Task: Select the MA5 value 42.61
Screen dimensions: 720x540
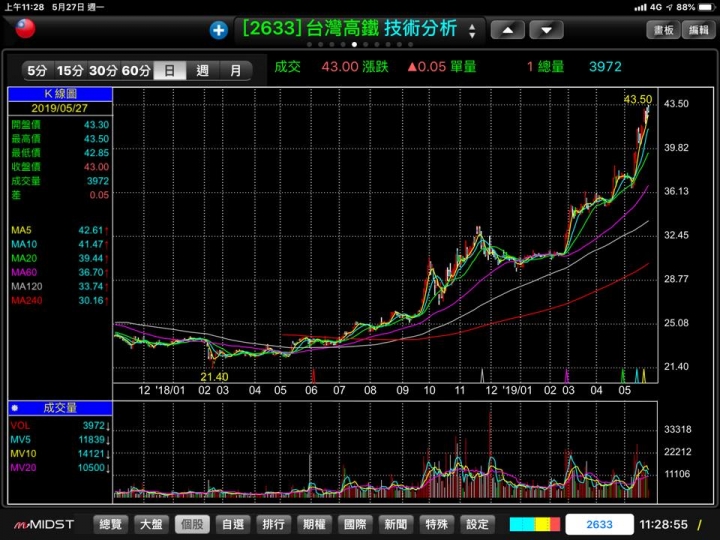Action: (x=90, y=230)
